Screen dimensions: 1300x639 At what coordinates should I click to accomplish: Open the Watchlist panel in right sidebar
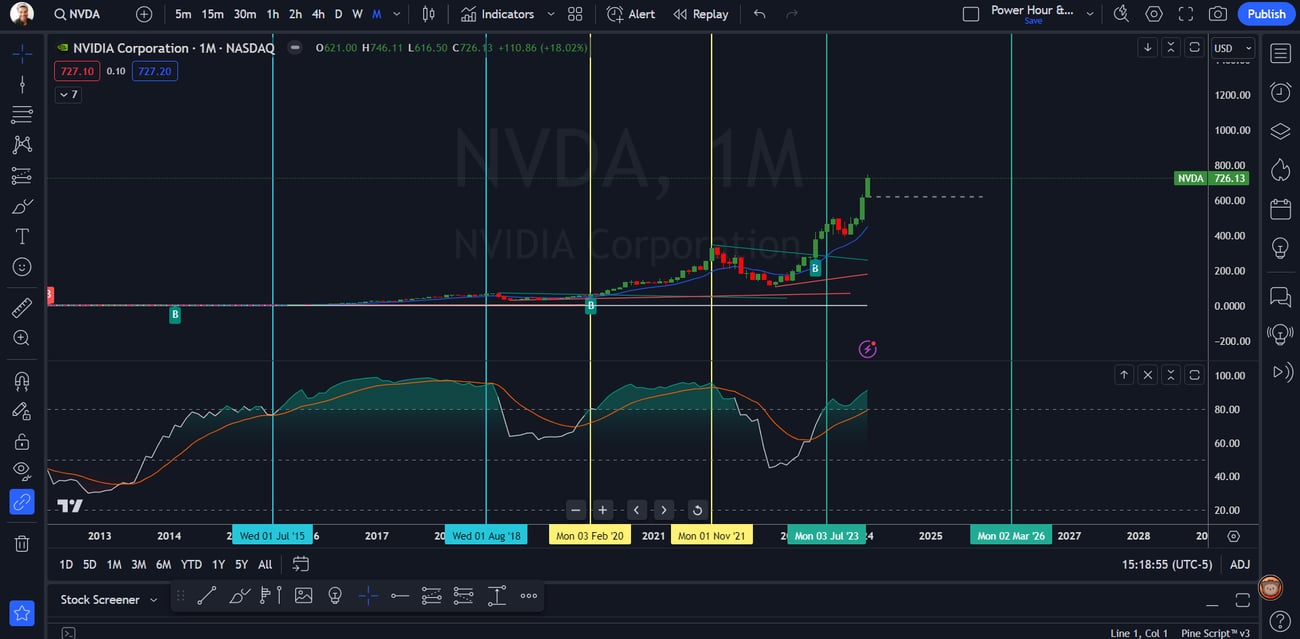1280,52
